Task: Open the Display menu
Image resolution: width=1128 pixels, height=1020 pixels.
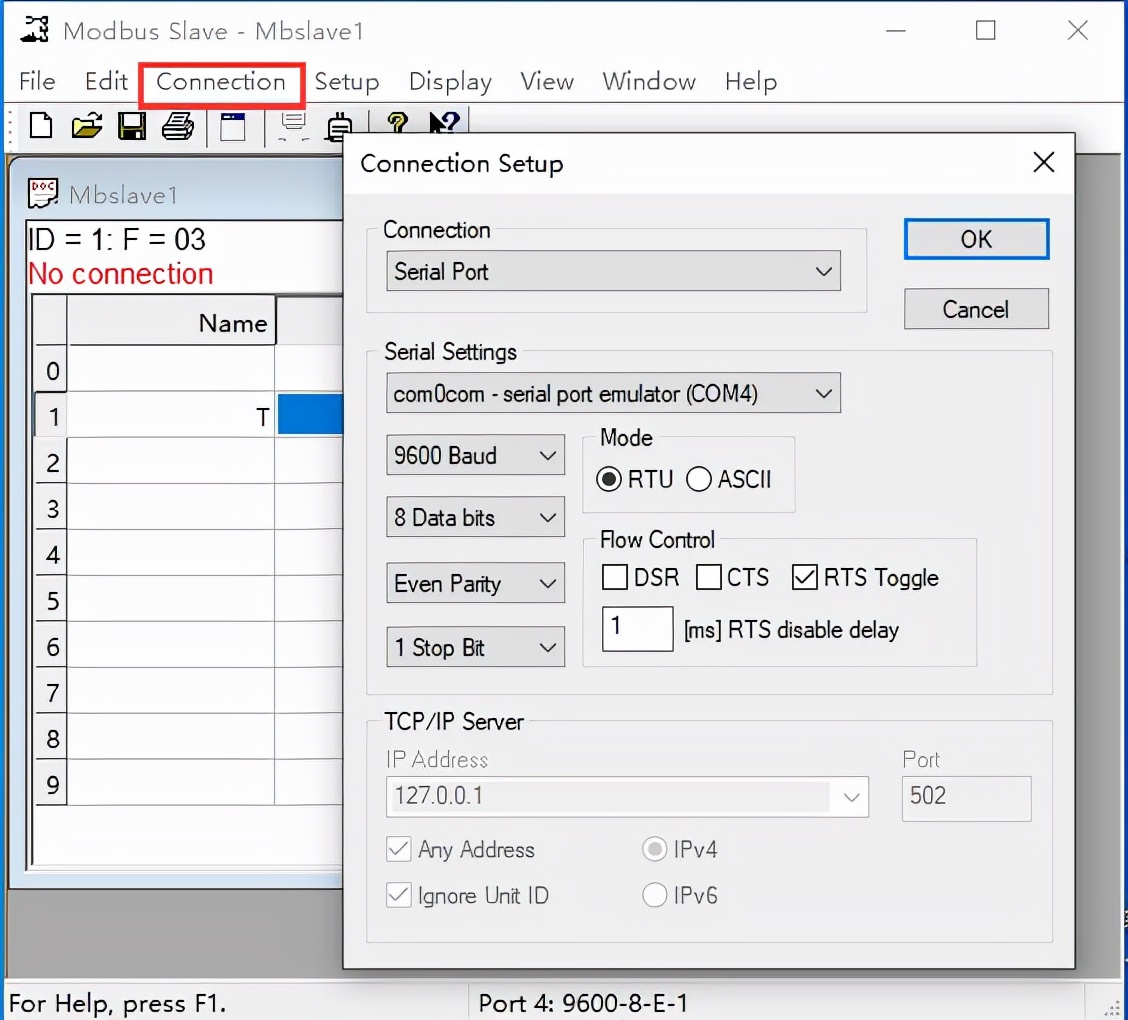Action: 450,82
